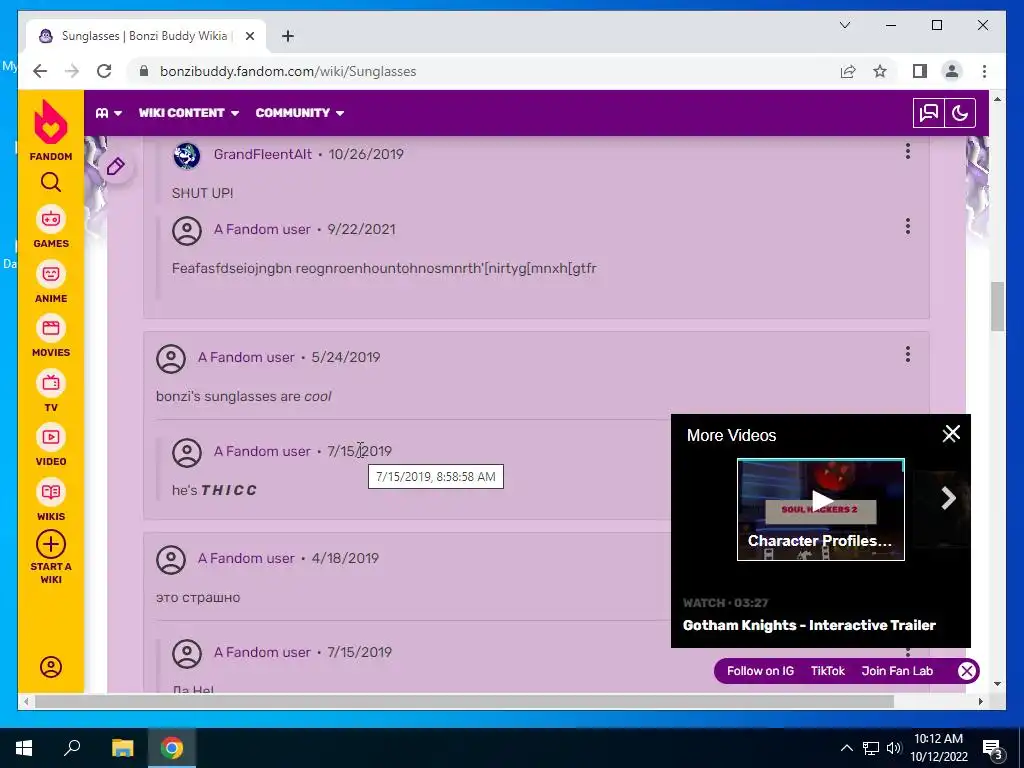Open Windows taskbar search
This screenshot has width=1024, height=768.
72,748
